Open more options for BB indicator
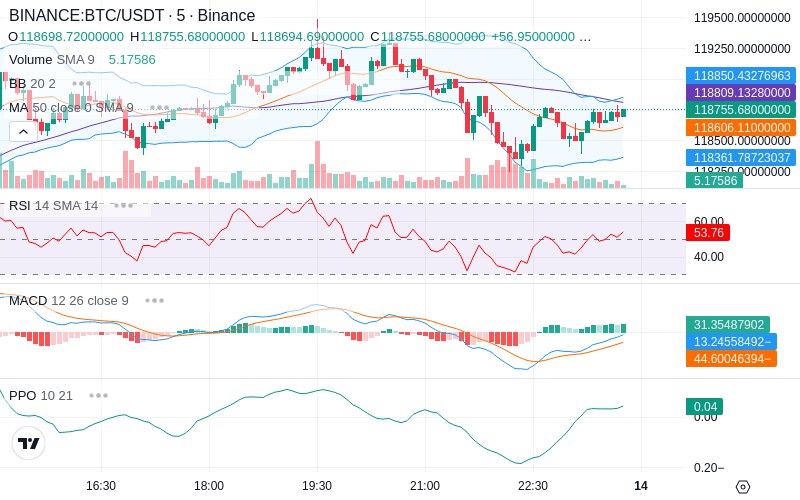Screen dimensions: 800x500 pyautogui.click(x=82, y=83)
